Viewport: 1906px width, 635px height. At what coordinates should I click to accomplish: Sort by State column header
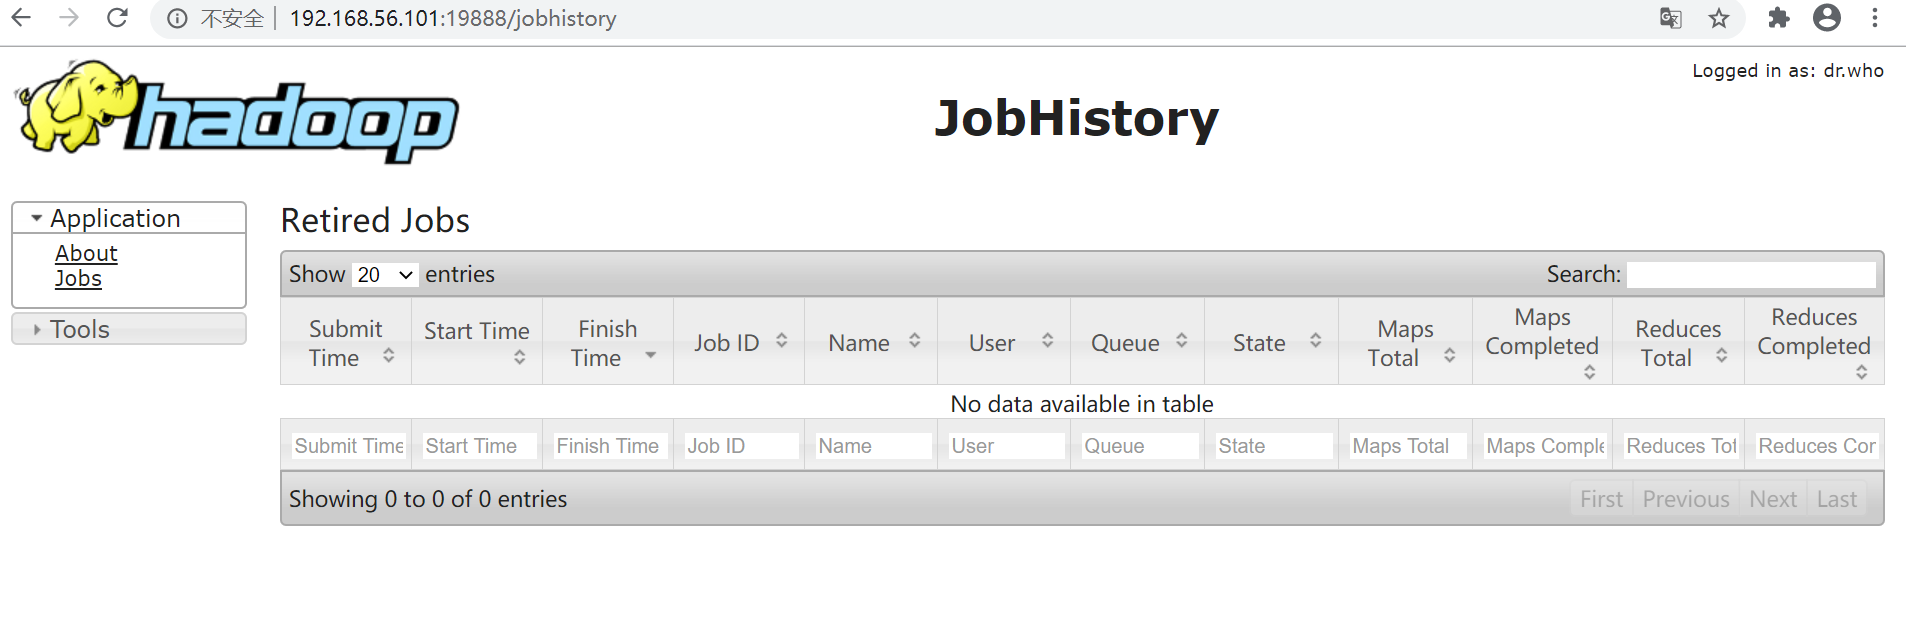[x=1272, y=342]
